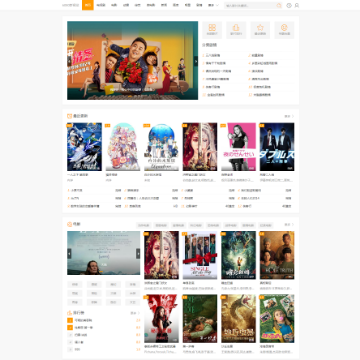Click the orange search magnifier icon
Viewport: 360px width, 360px height.
(279, 5)
